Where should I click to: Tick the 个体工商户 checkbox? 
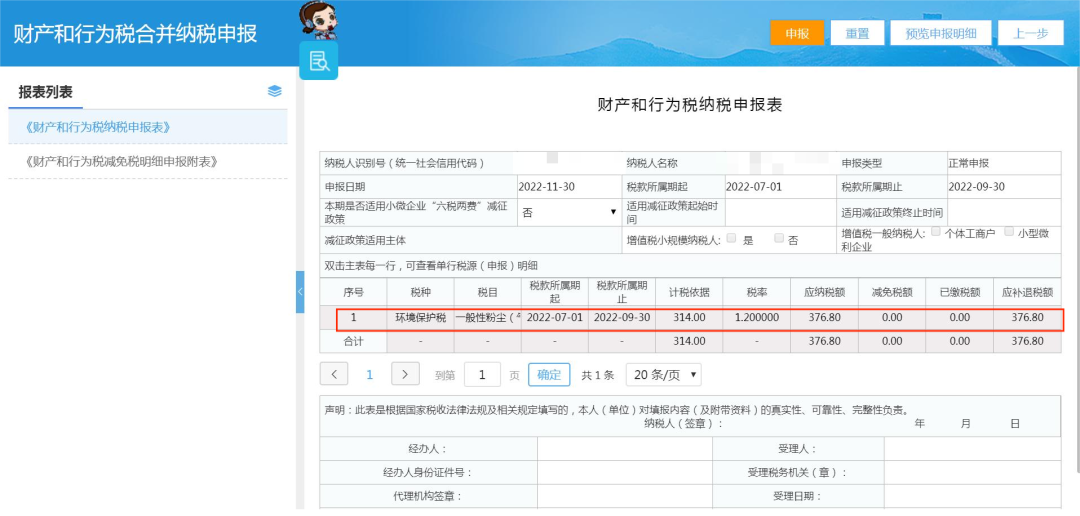935,232
